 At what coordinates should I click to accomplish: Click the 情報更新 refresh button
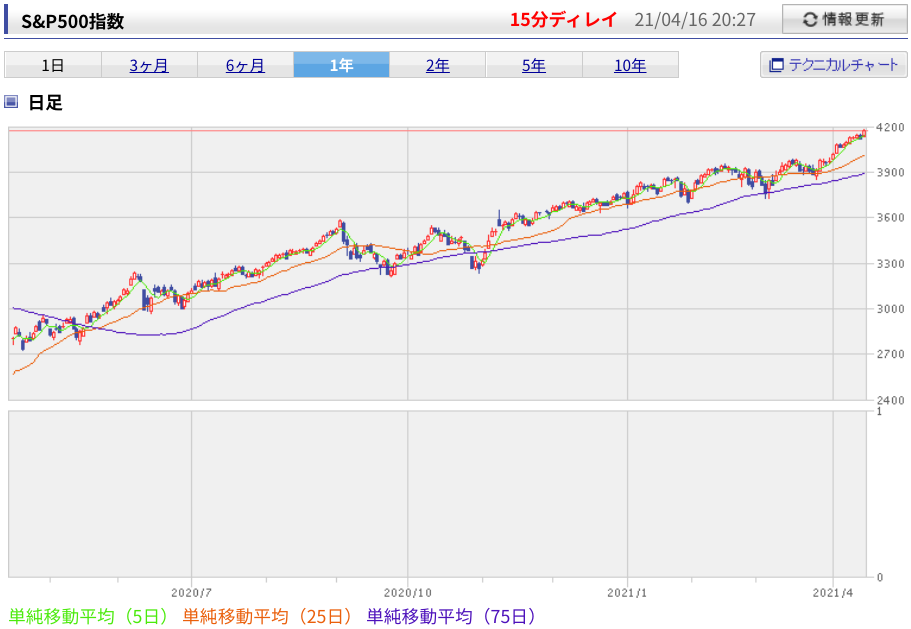tap(844, 19)
